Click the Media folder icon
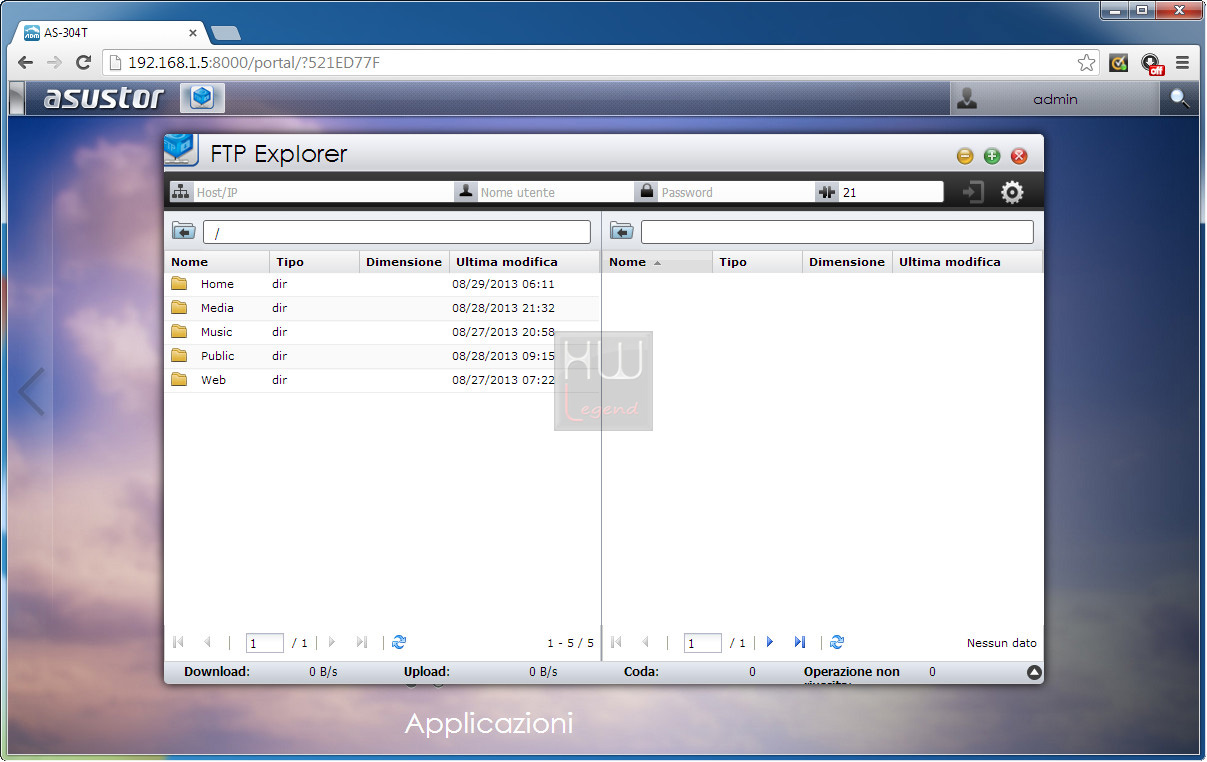The height and width of the screenshot is (762, 1207). coord(179,307)
